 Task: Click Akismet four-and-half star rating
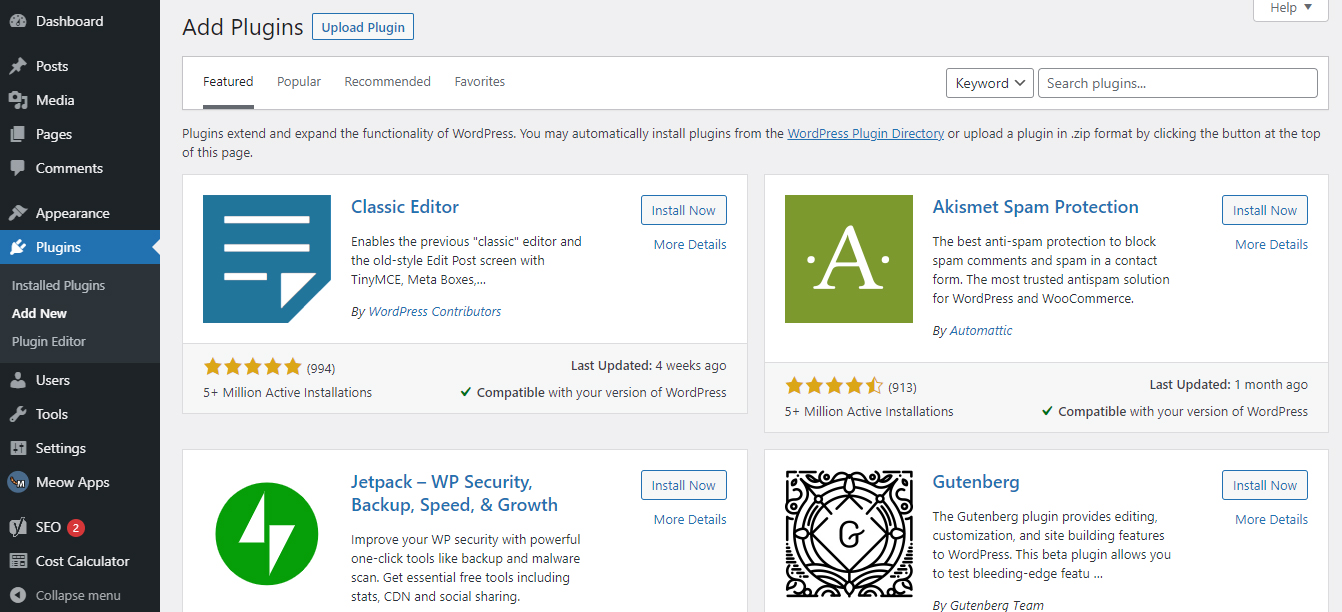[834, 386]
